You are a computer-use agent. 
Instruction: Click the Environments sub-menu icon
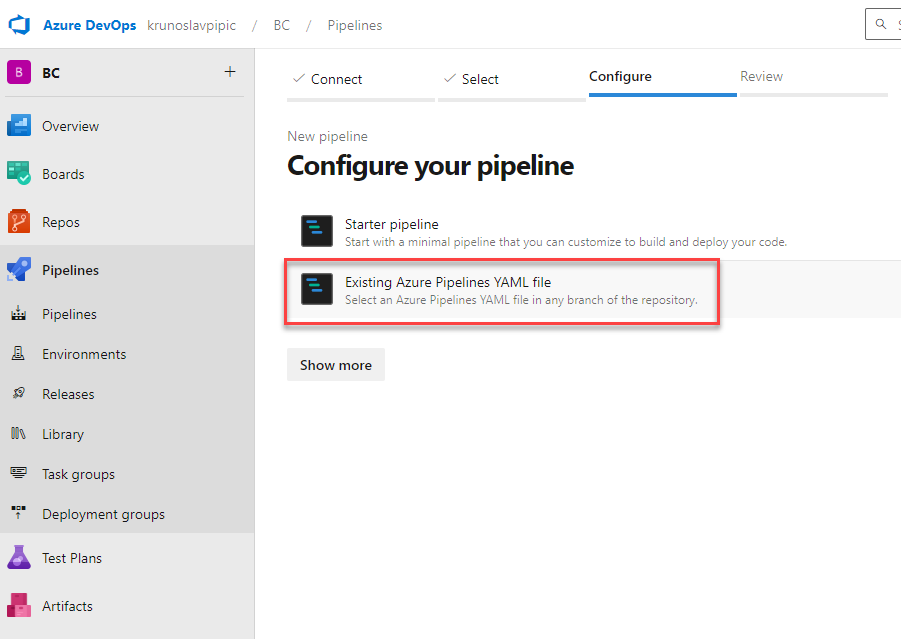[x=18, y=354]
